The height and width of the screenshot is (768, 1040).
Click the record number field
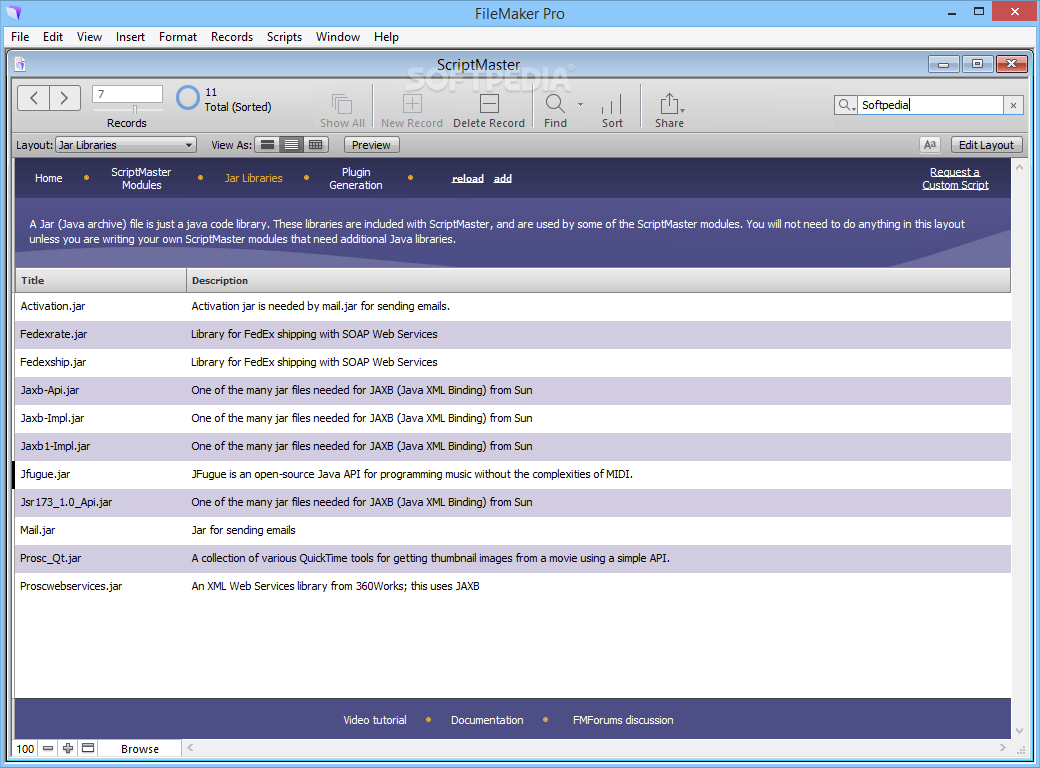pyautogui.click(x=127, y=94)
